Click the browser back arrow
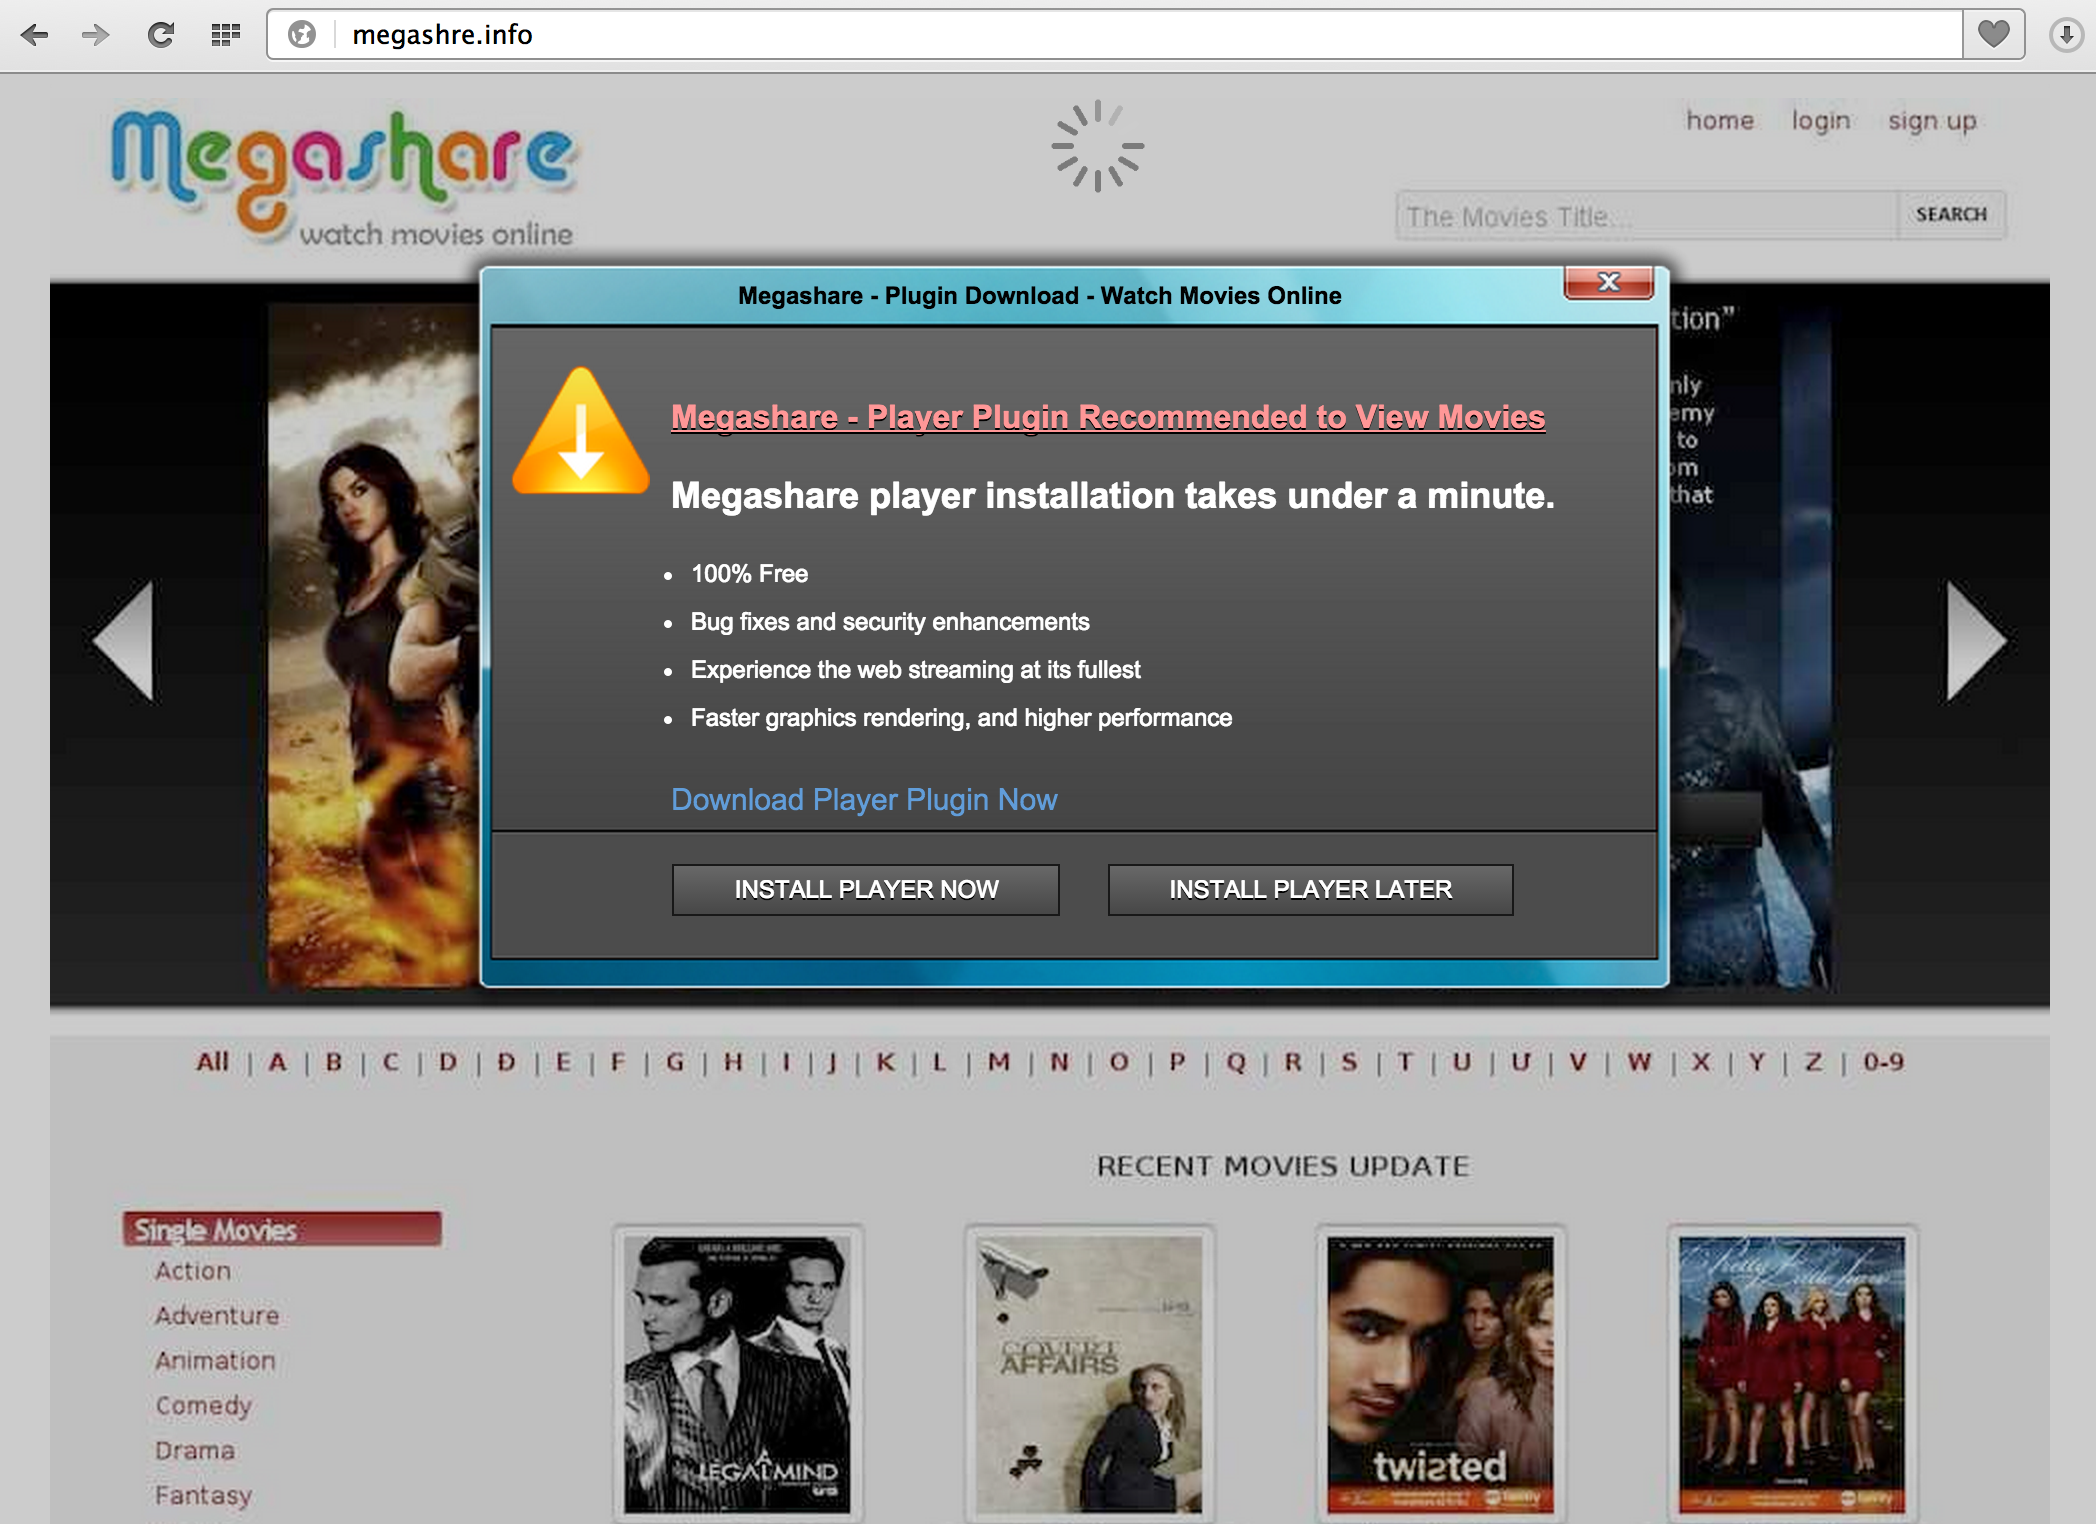Screen dimensions: 2096x1524 35,35
